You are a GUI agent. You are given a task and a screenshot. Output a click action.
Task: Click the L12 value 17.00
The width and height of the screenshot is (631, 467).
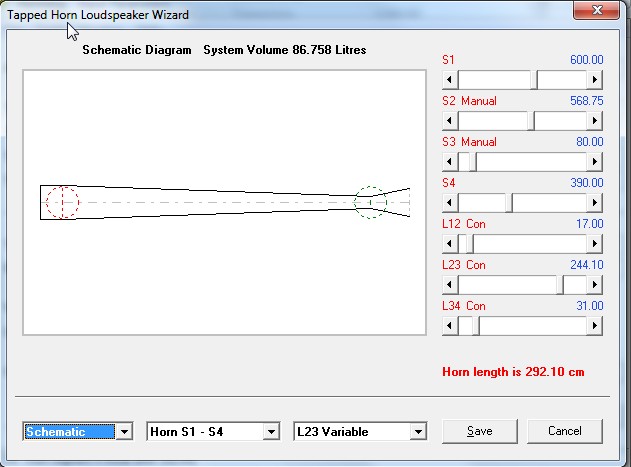click(x=590, y=224)
